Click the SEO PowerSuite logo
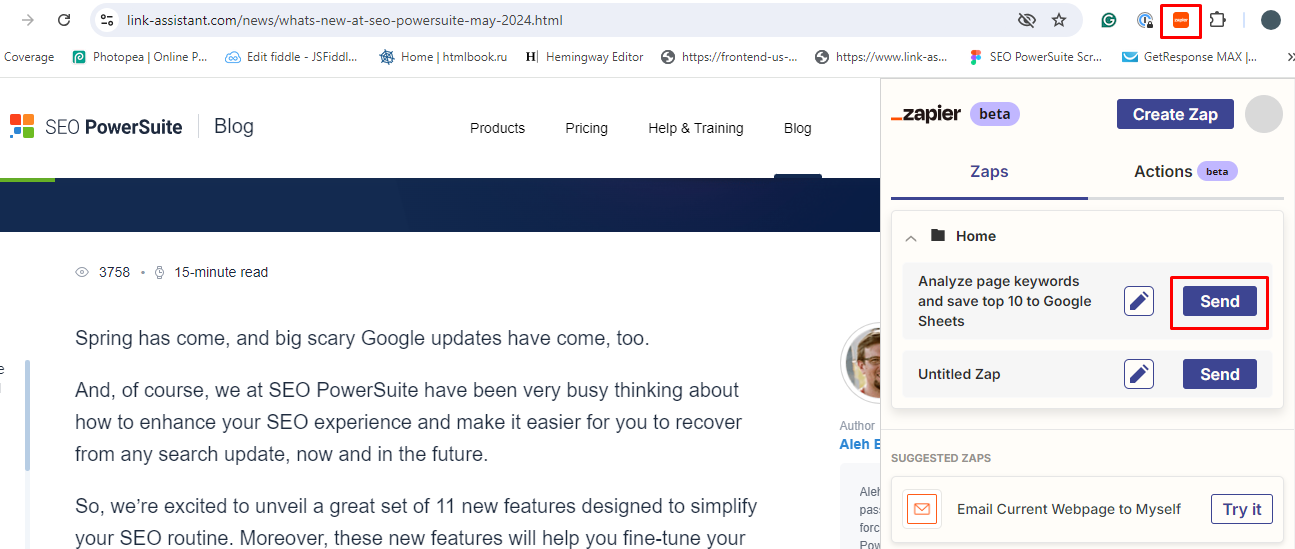Viewport: 1295px width, 549px height. point(96,127)
